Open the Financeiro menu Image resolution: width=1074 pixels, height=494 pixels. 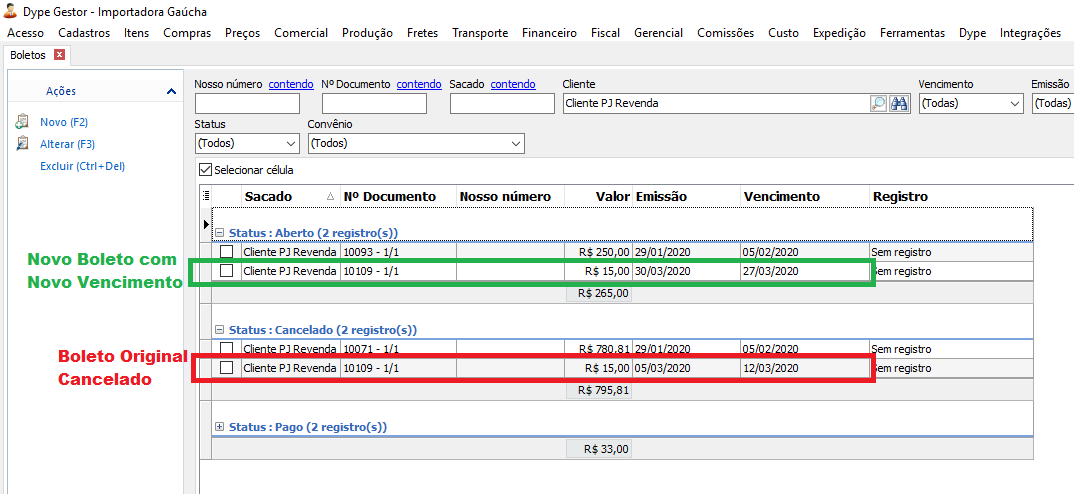(549, 33)
